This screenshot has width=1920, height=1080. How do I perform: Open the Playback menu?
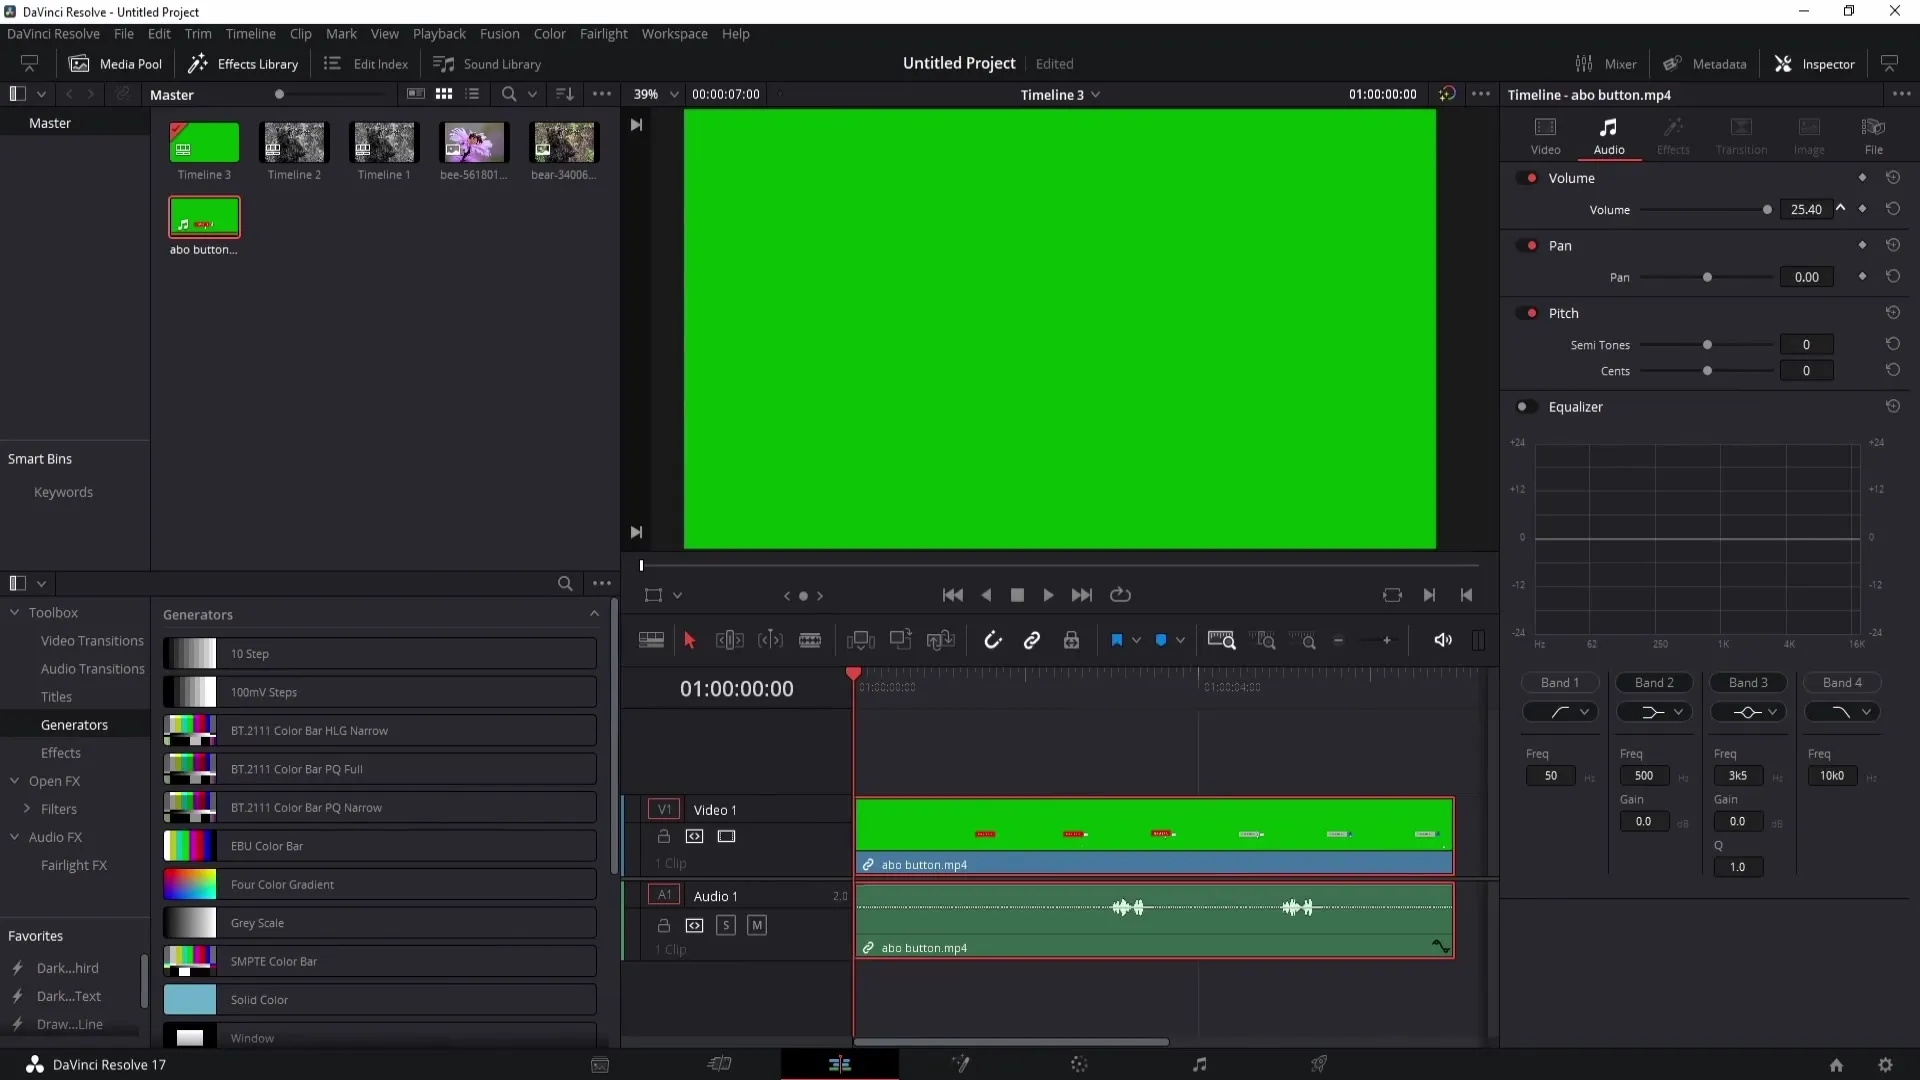point(439,34)
